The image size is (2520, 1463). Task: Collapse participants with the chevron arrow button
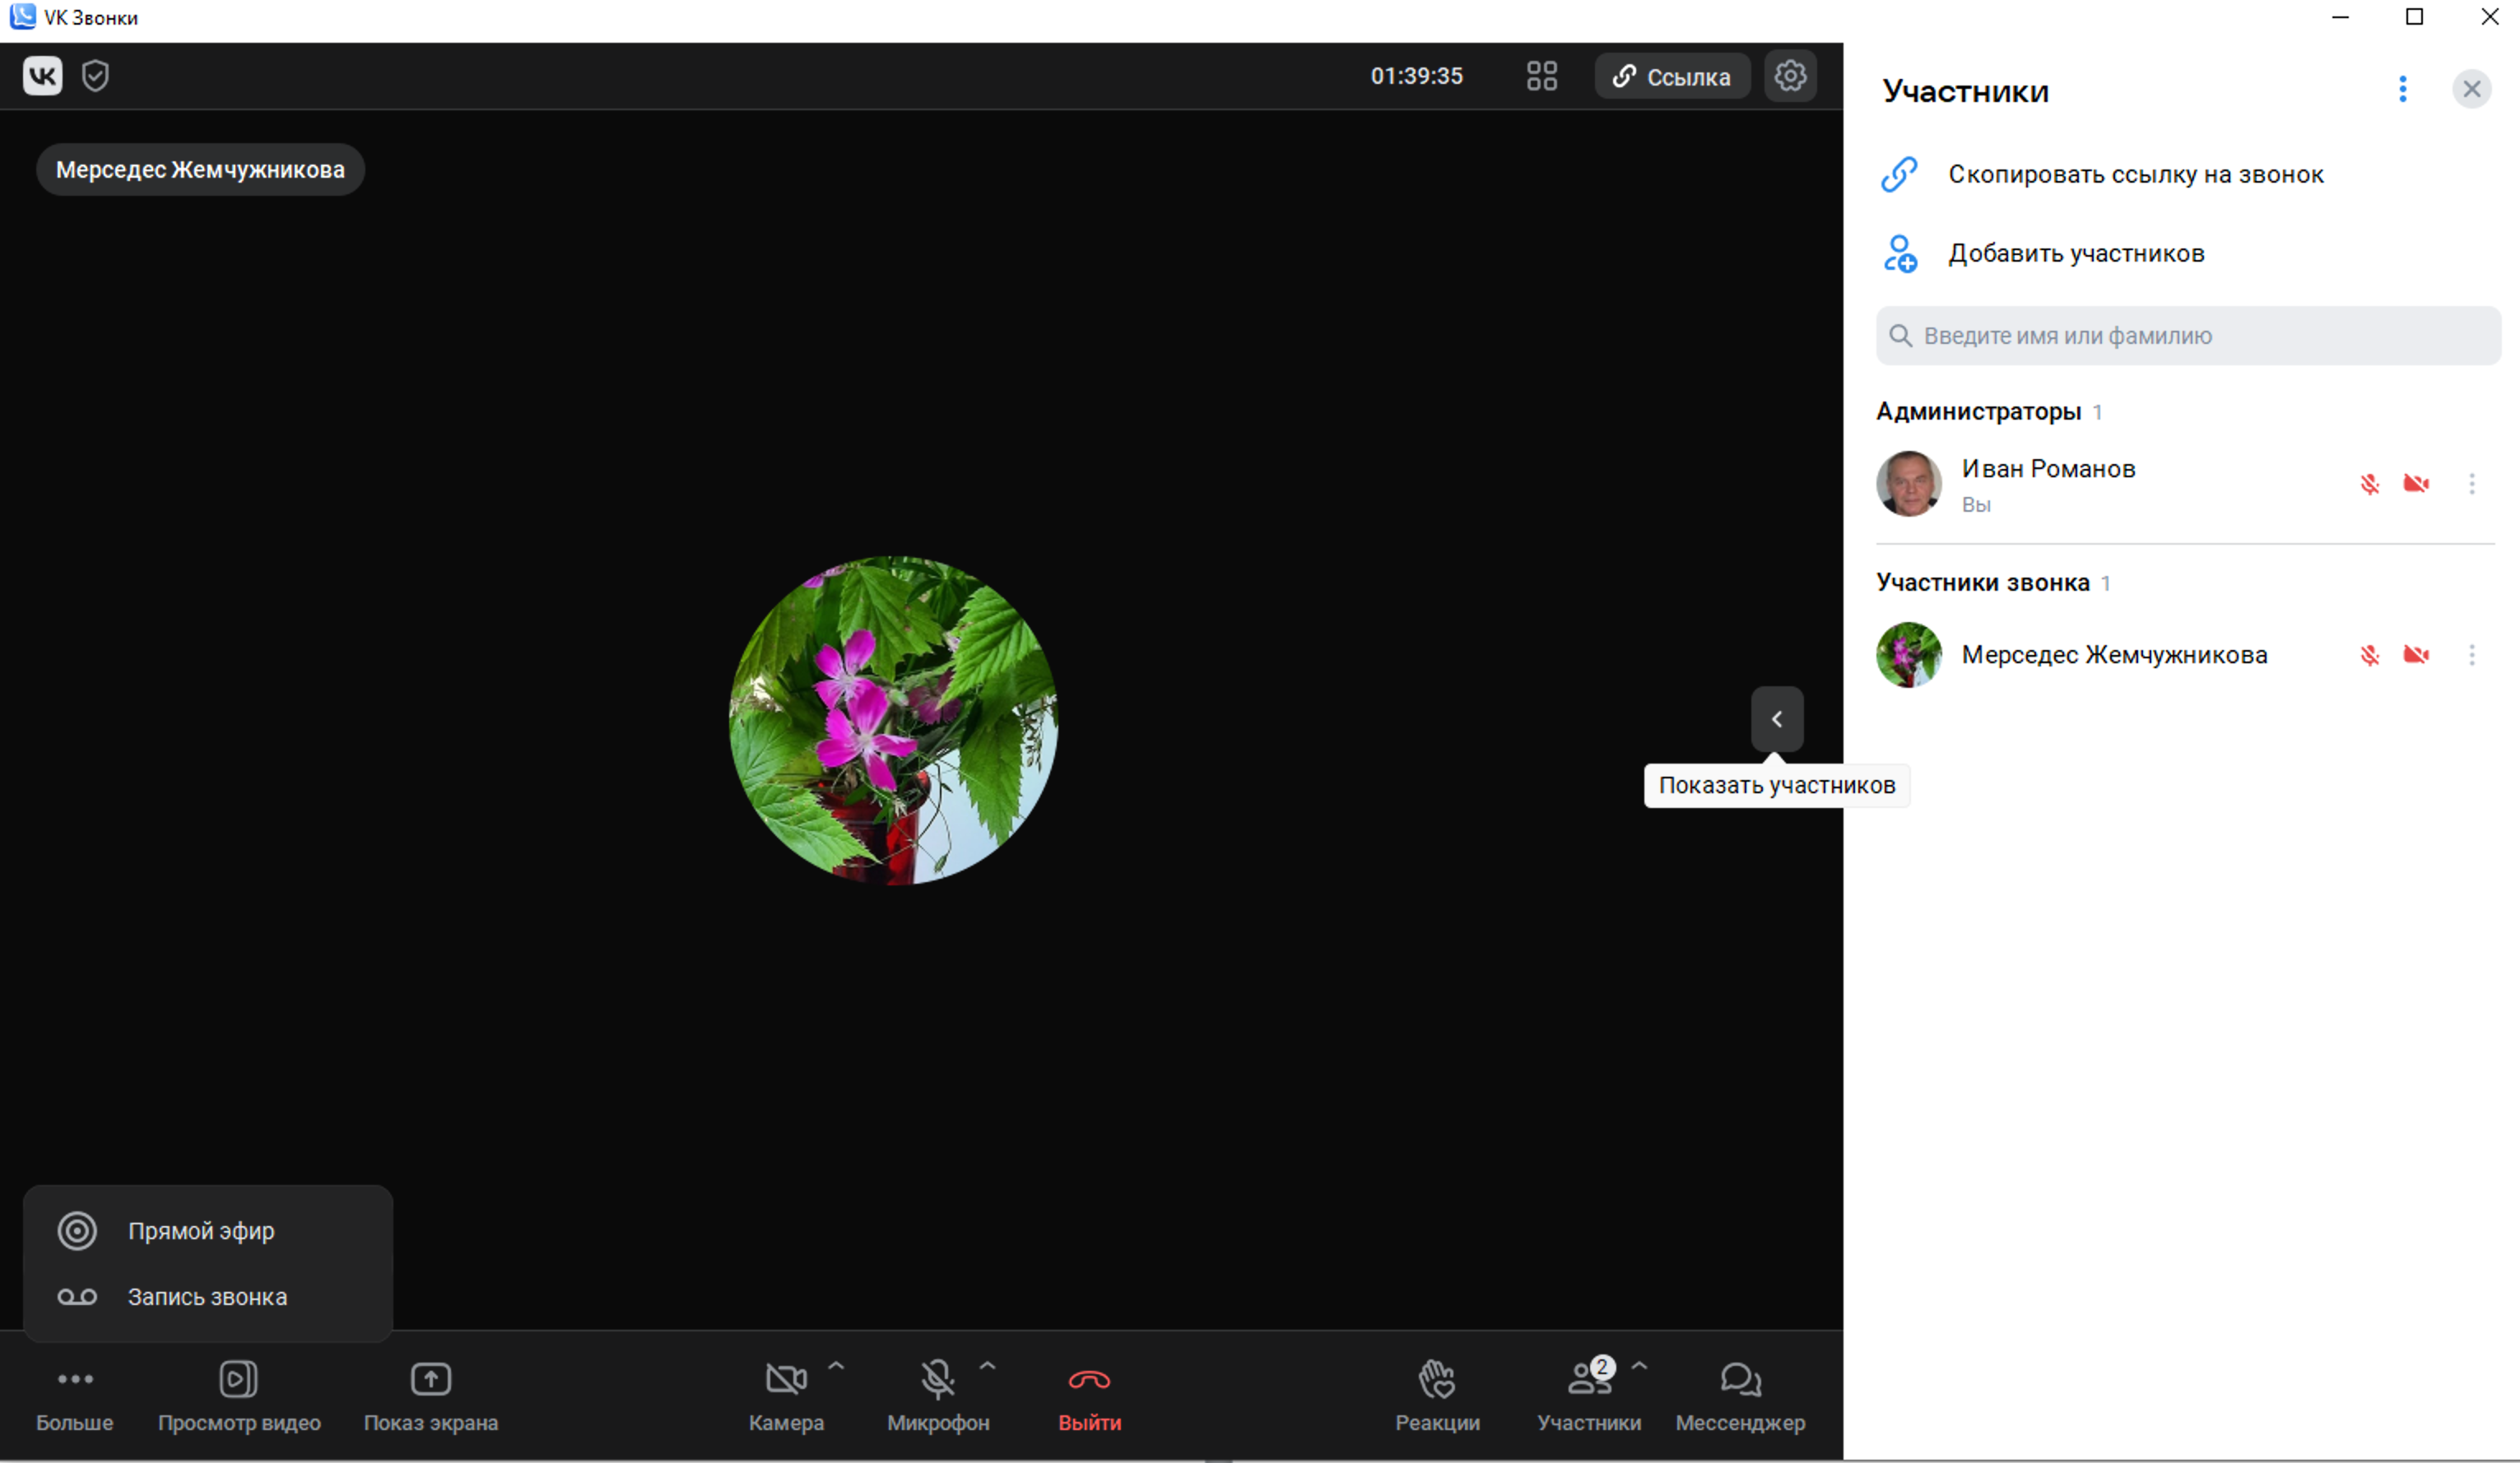click(x=1776, y=719)
